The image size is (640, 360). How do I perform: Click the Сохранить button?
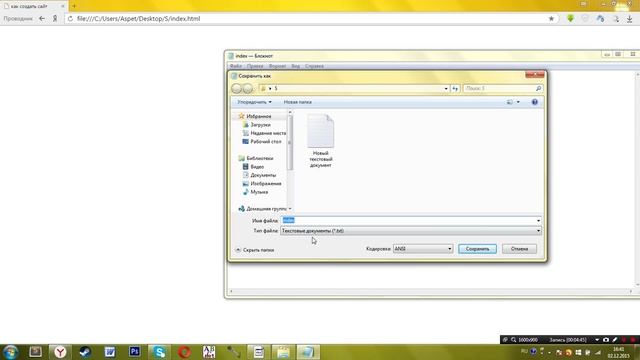[477, 249]
